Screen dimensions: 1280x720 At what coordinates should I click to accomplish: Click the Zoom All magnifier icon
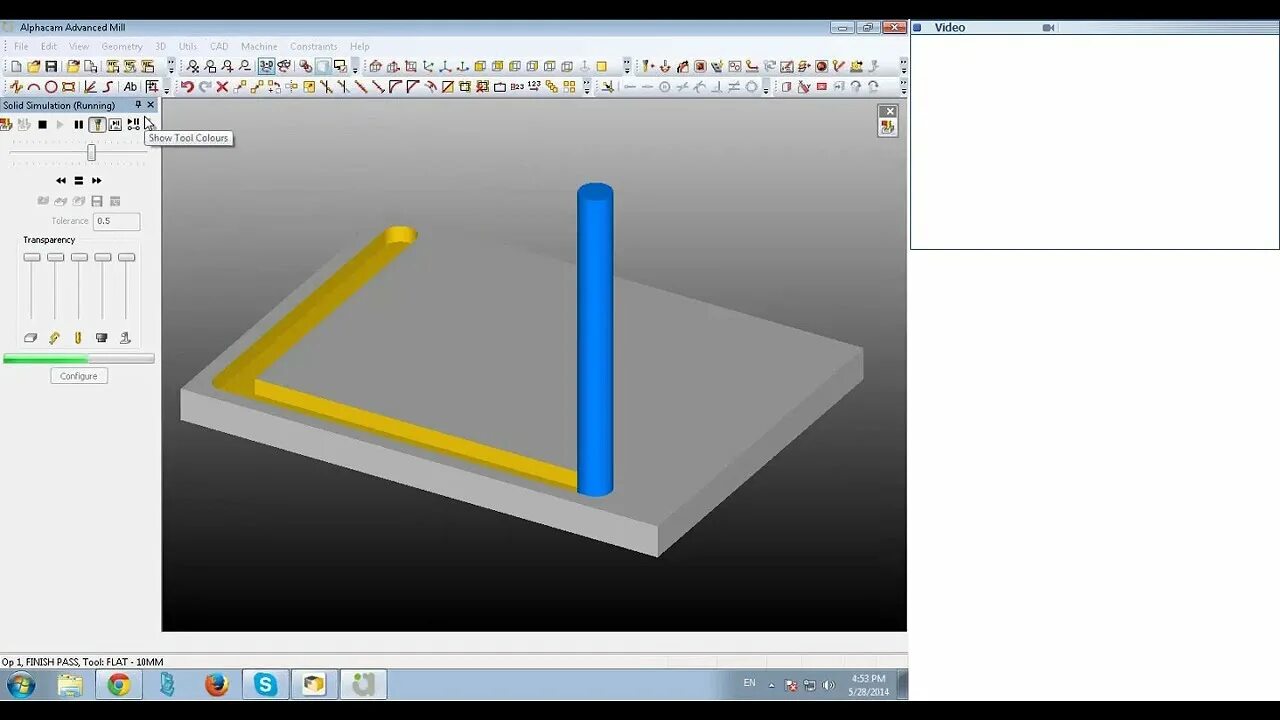pyautogui.click(x=193, y=66)
